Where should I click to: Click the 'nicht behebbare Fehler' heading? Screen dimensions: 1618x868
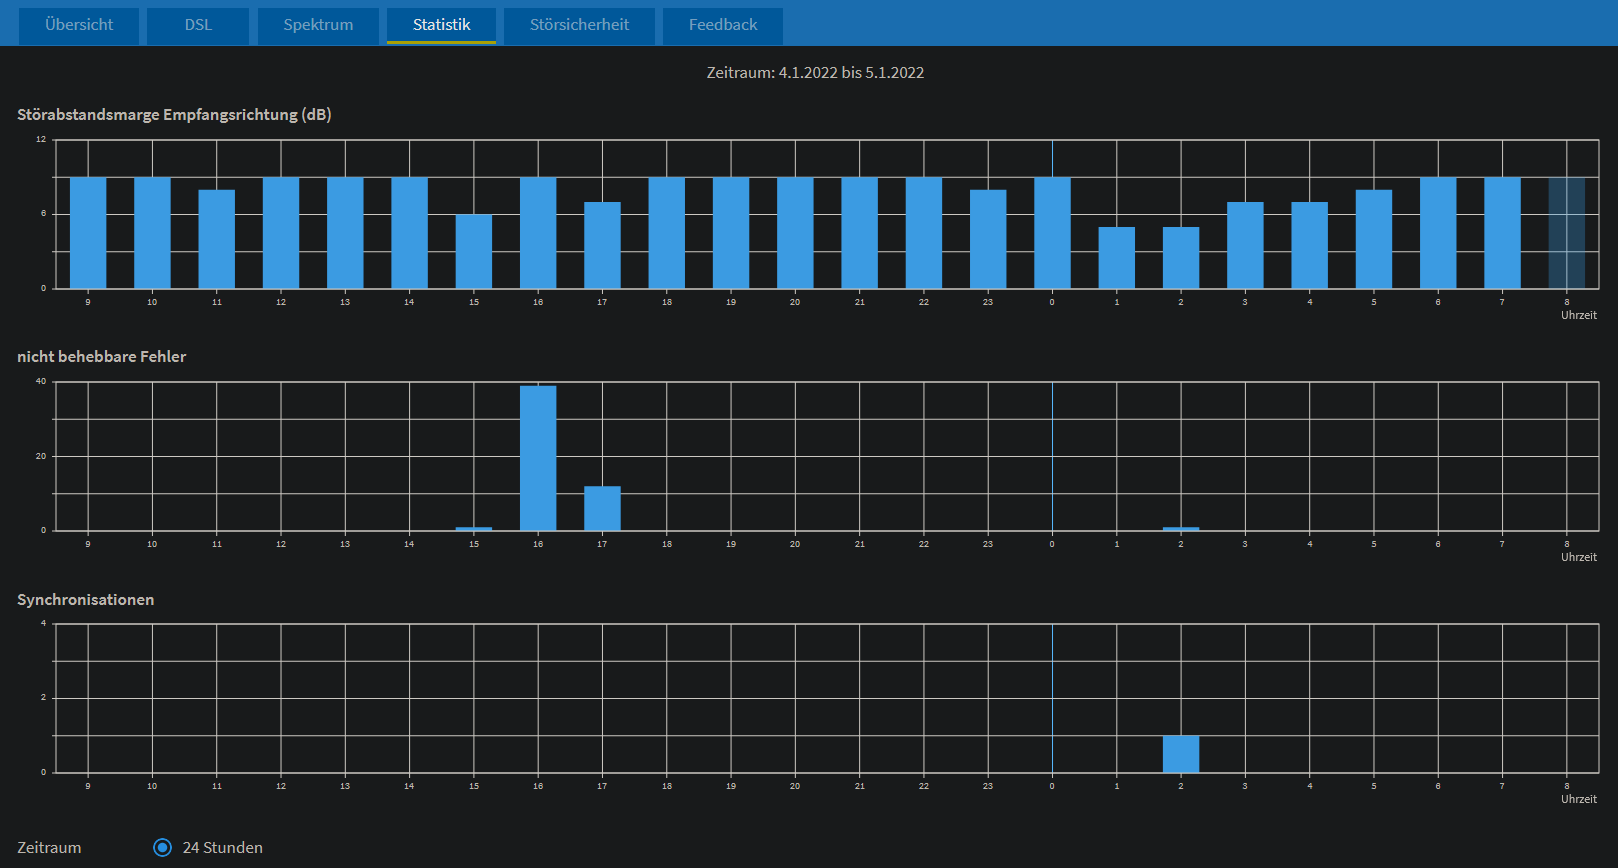coord(101,357)
